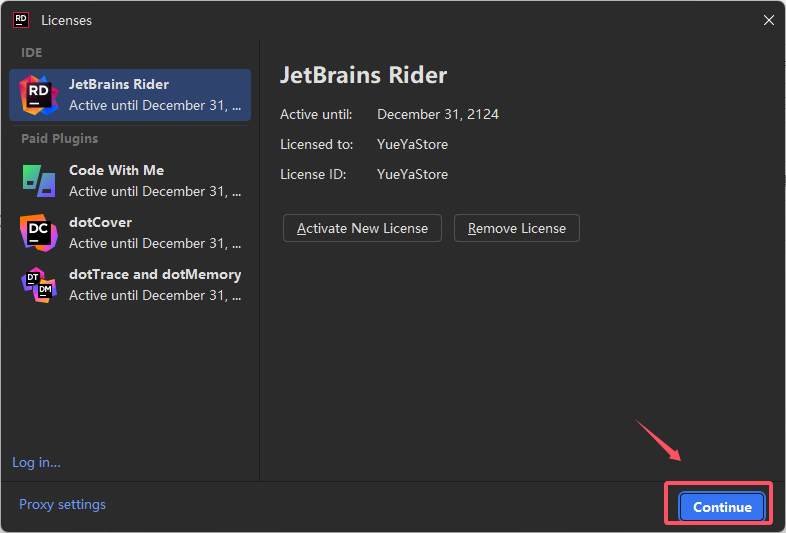Click the Active until: label

pyautogui.click(x=316, y=114)
